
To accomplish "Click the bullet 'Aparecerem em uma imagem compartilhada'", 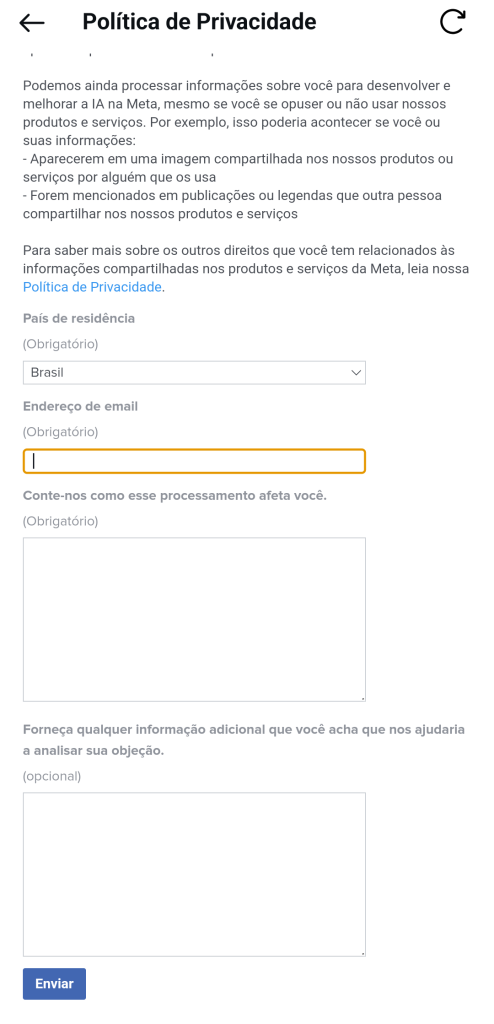I will [239, 168].
